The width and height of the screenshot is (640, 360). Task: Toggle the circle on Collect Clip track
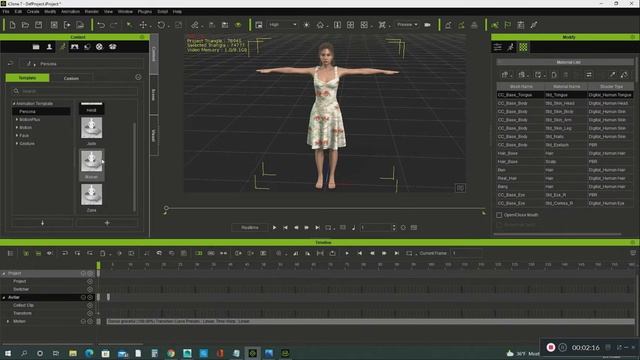pyautogui.click(x=90, y=305)
